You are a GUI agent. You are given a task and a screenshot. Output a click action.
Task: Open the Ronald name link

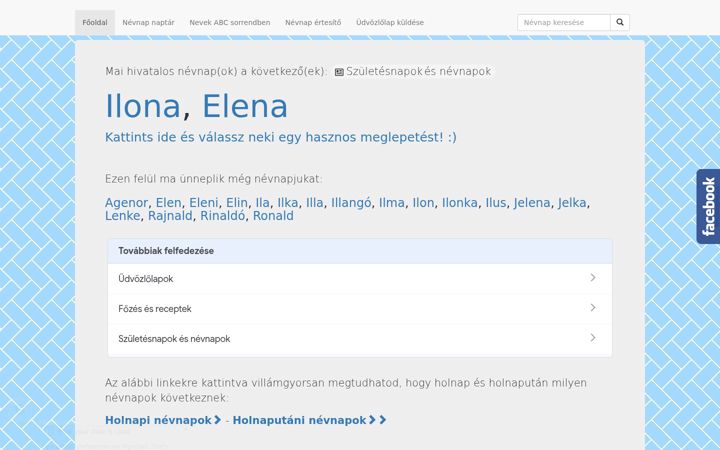273,216
